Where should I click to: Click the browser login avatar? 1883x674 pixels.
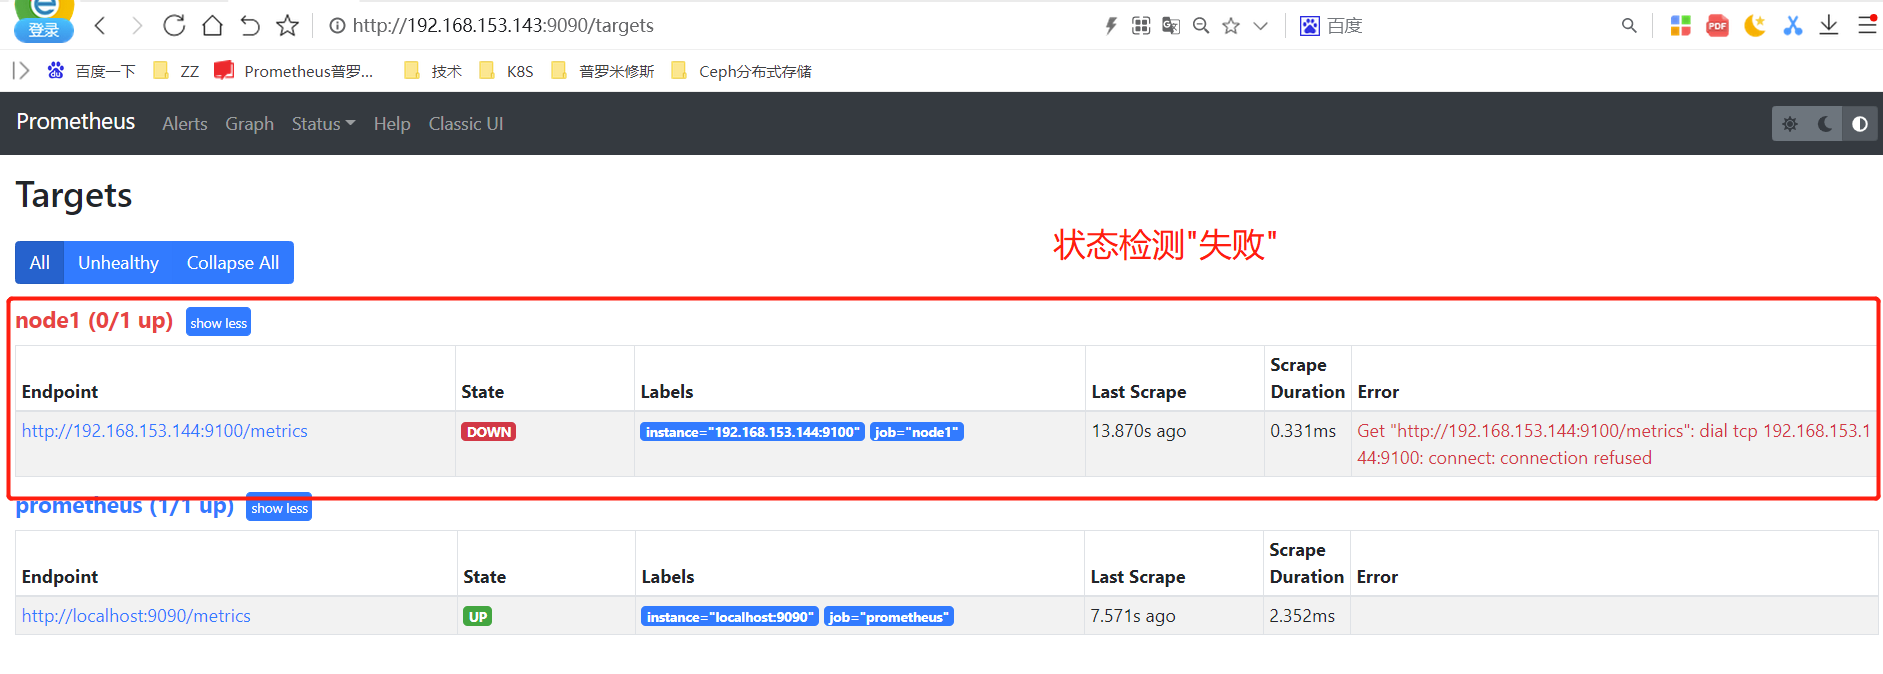tap(44, 21)
